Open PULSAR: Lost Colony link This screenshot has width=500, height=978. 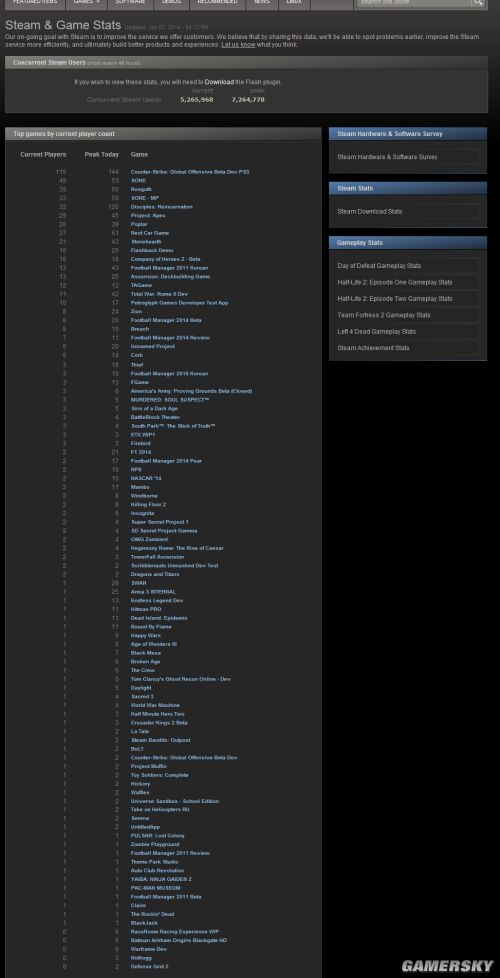click(158, 836)
